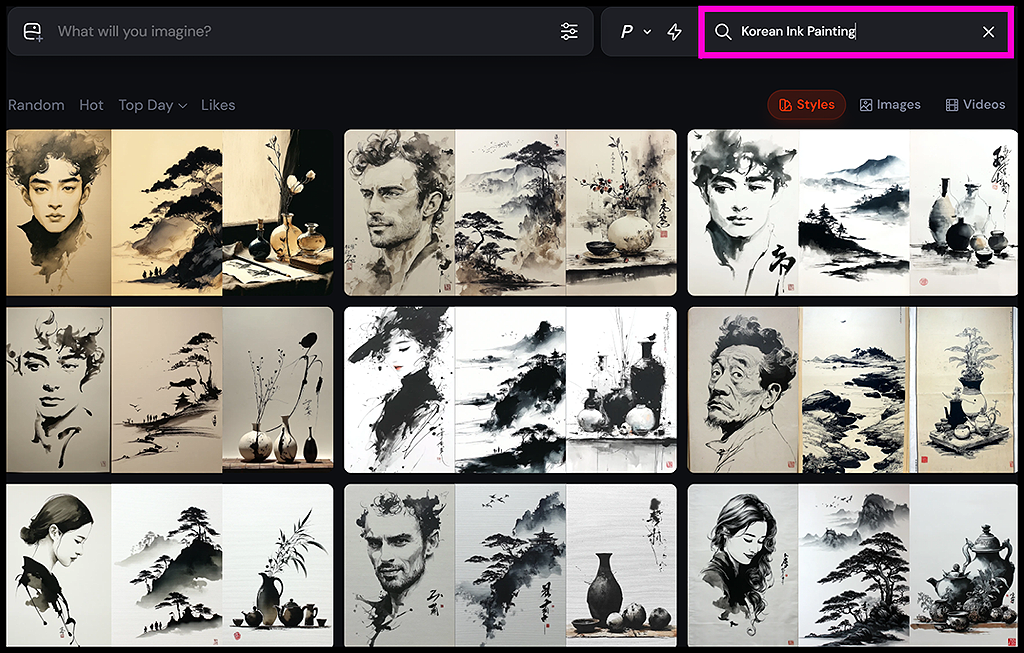The width and height of the screenshot is (1024, 653).
Task: Open the top-left curly-haired portrait thumbnail
Action: click(57, 211)
